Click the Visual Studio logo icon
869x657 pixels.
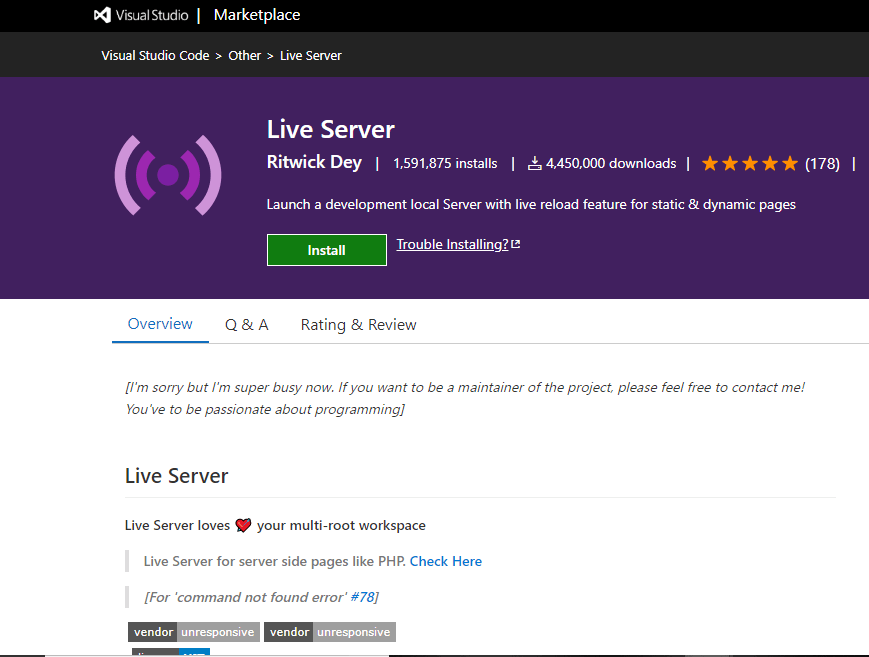coord(102,15)
